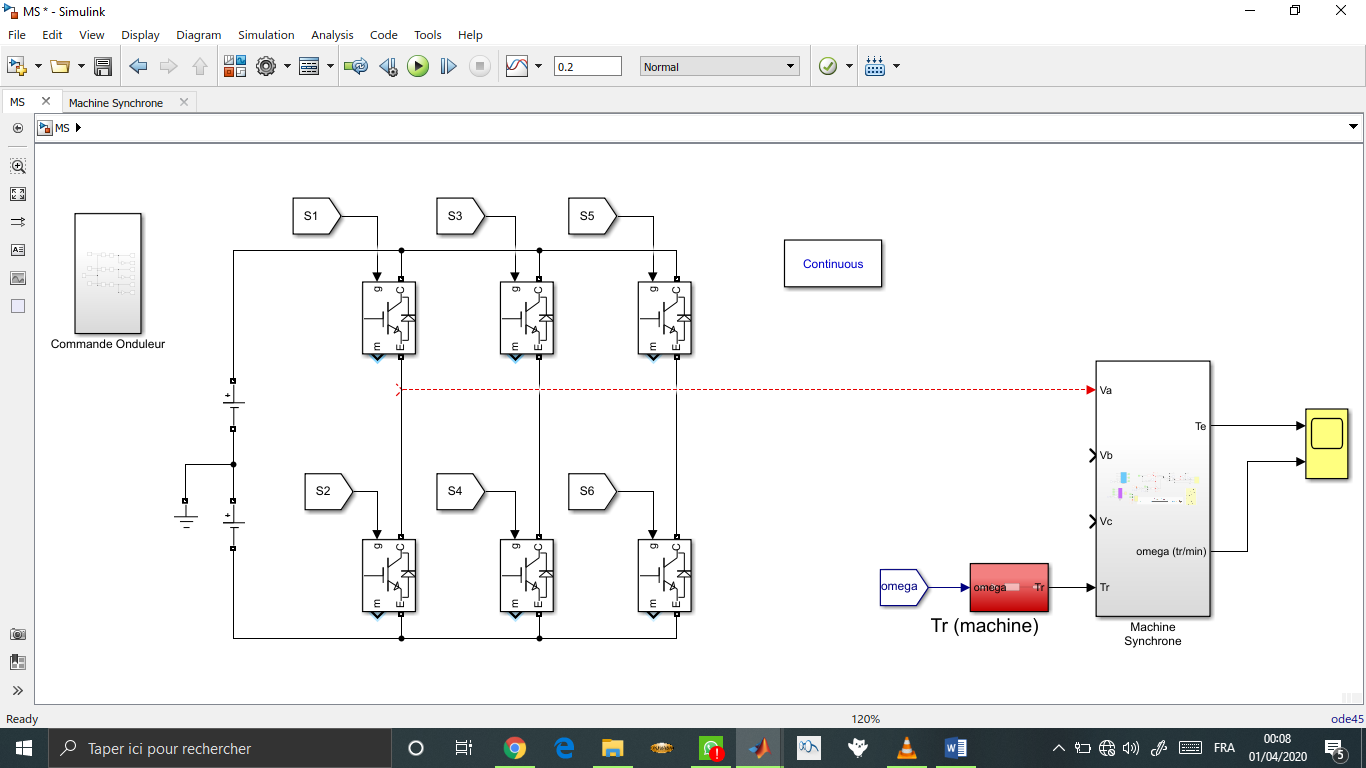Expand the palette with double chevron
Image resolution: width=1366 pixels, height=768 pixels.
[x=17, y=690]
